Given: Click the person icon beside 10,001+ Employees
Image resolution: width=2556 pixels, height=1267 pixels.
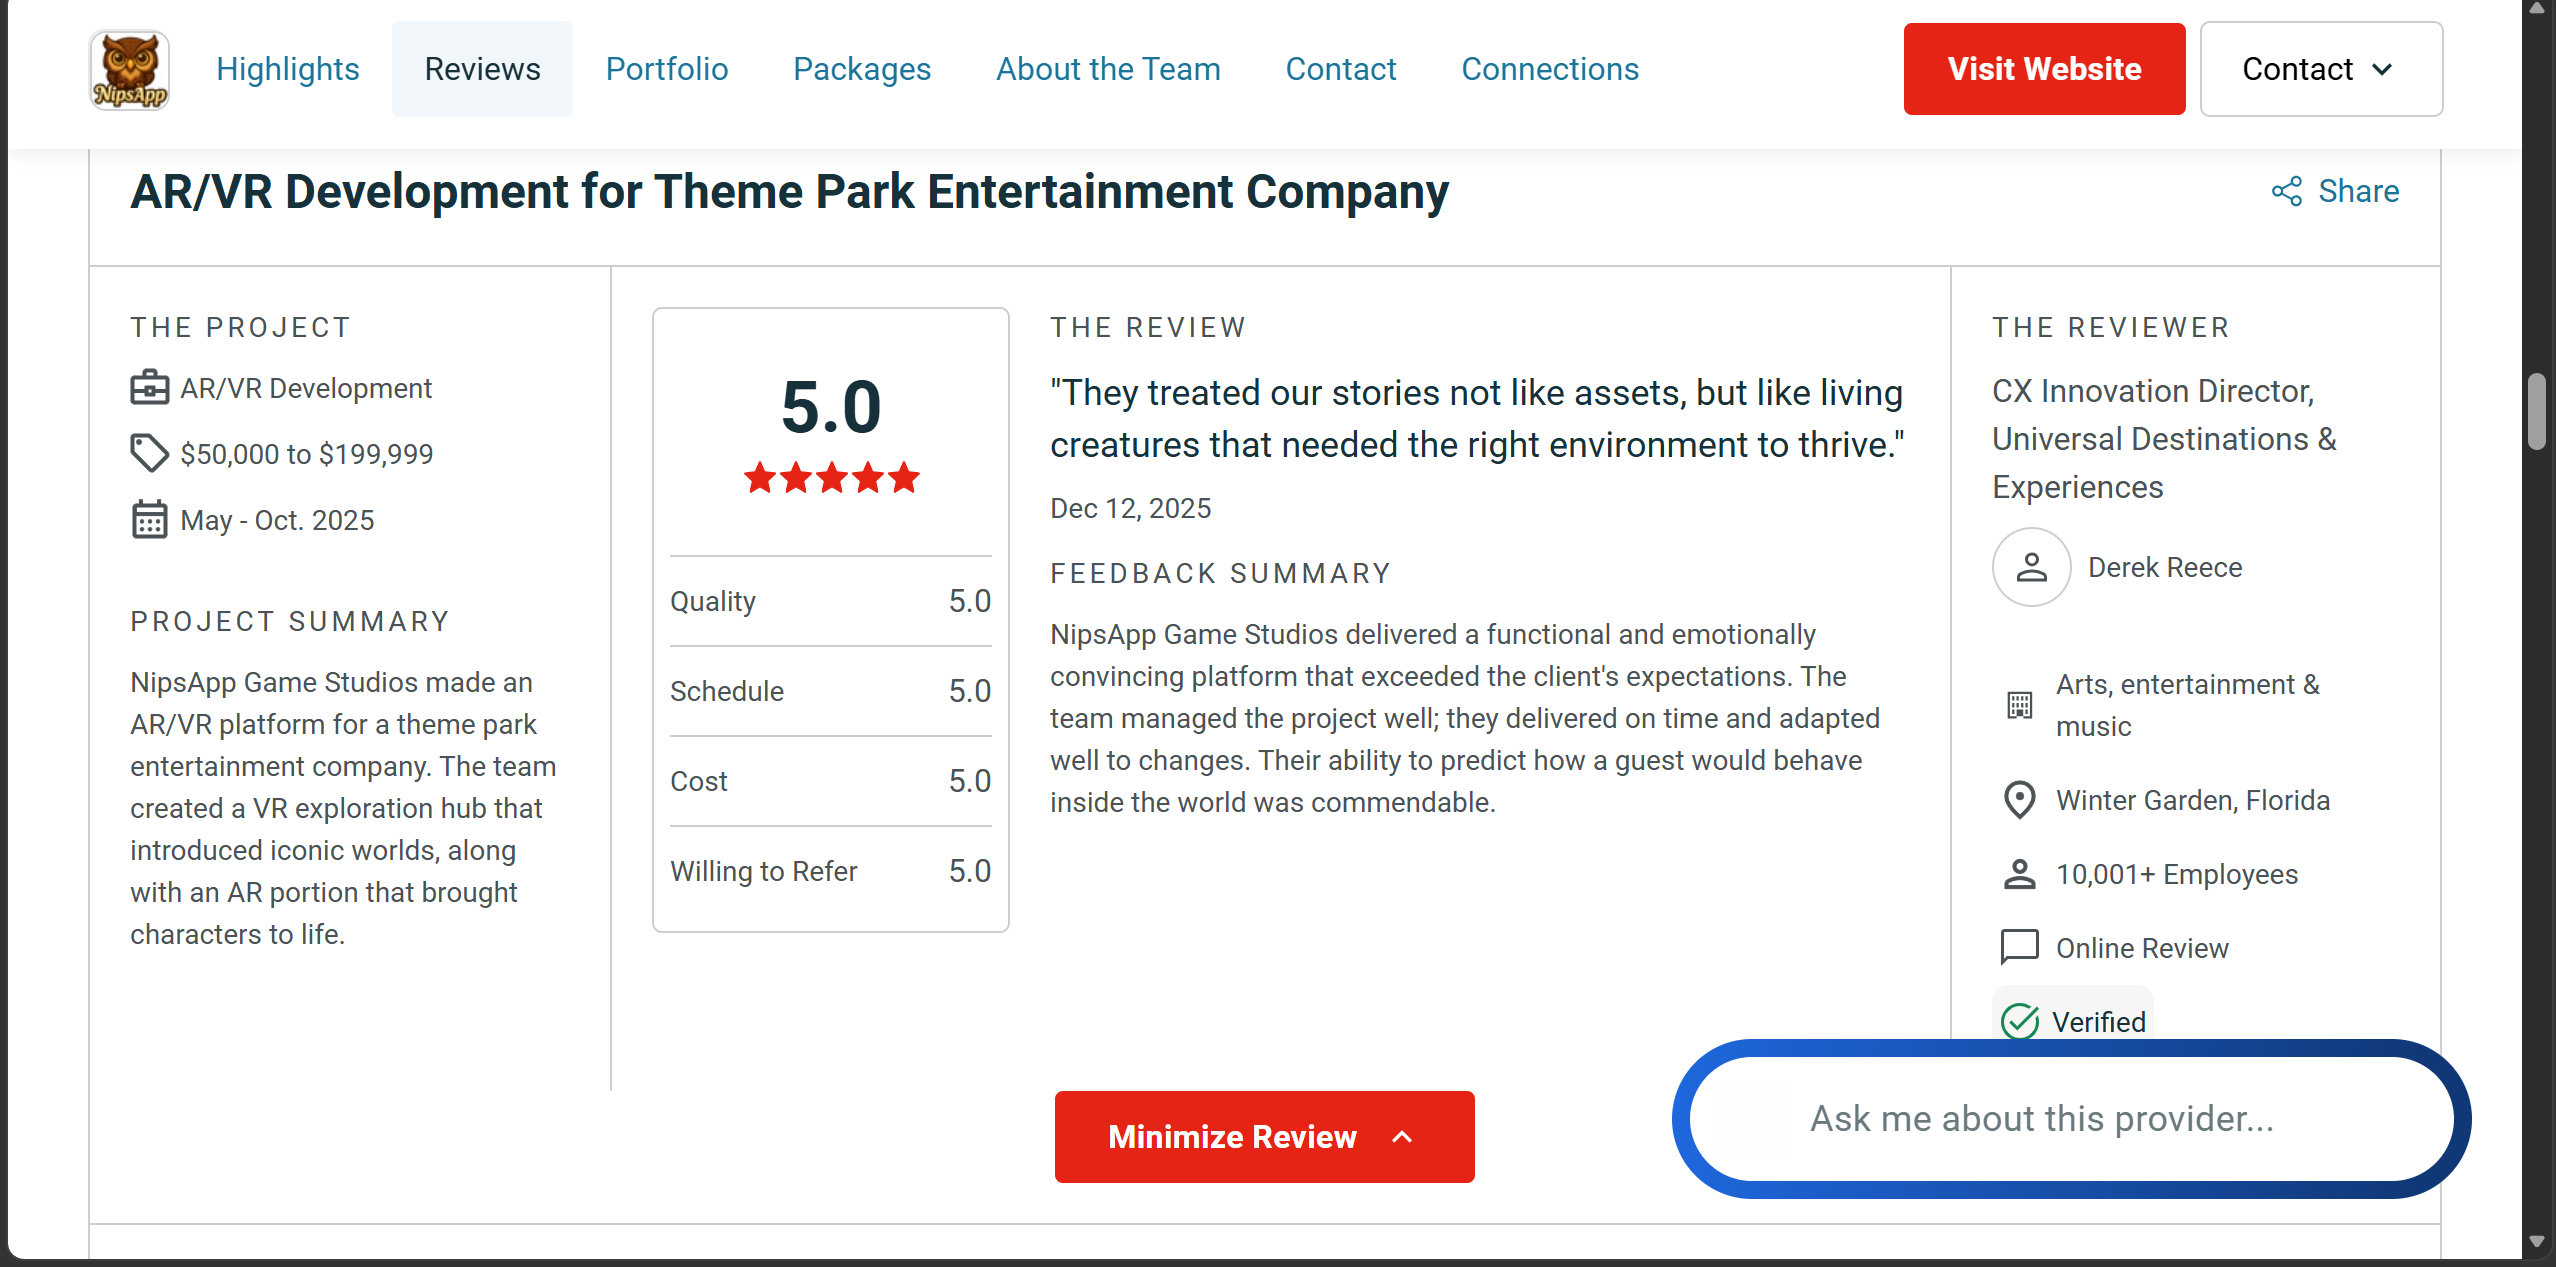Looking at the screenshot, I should click(x=2020, y=874).
